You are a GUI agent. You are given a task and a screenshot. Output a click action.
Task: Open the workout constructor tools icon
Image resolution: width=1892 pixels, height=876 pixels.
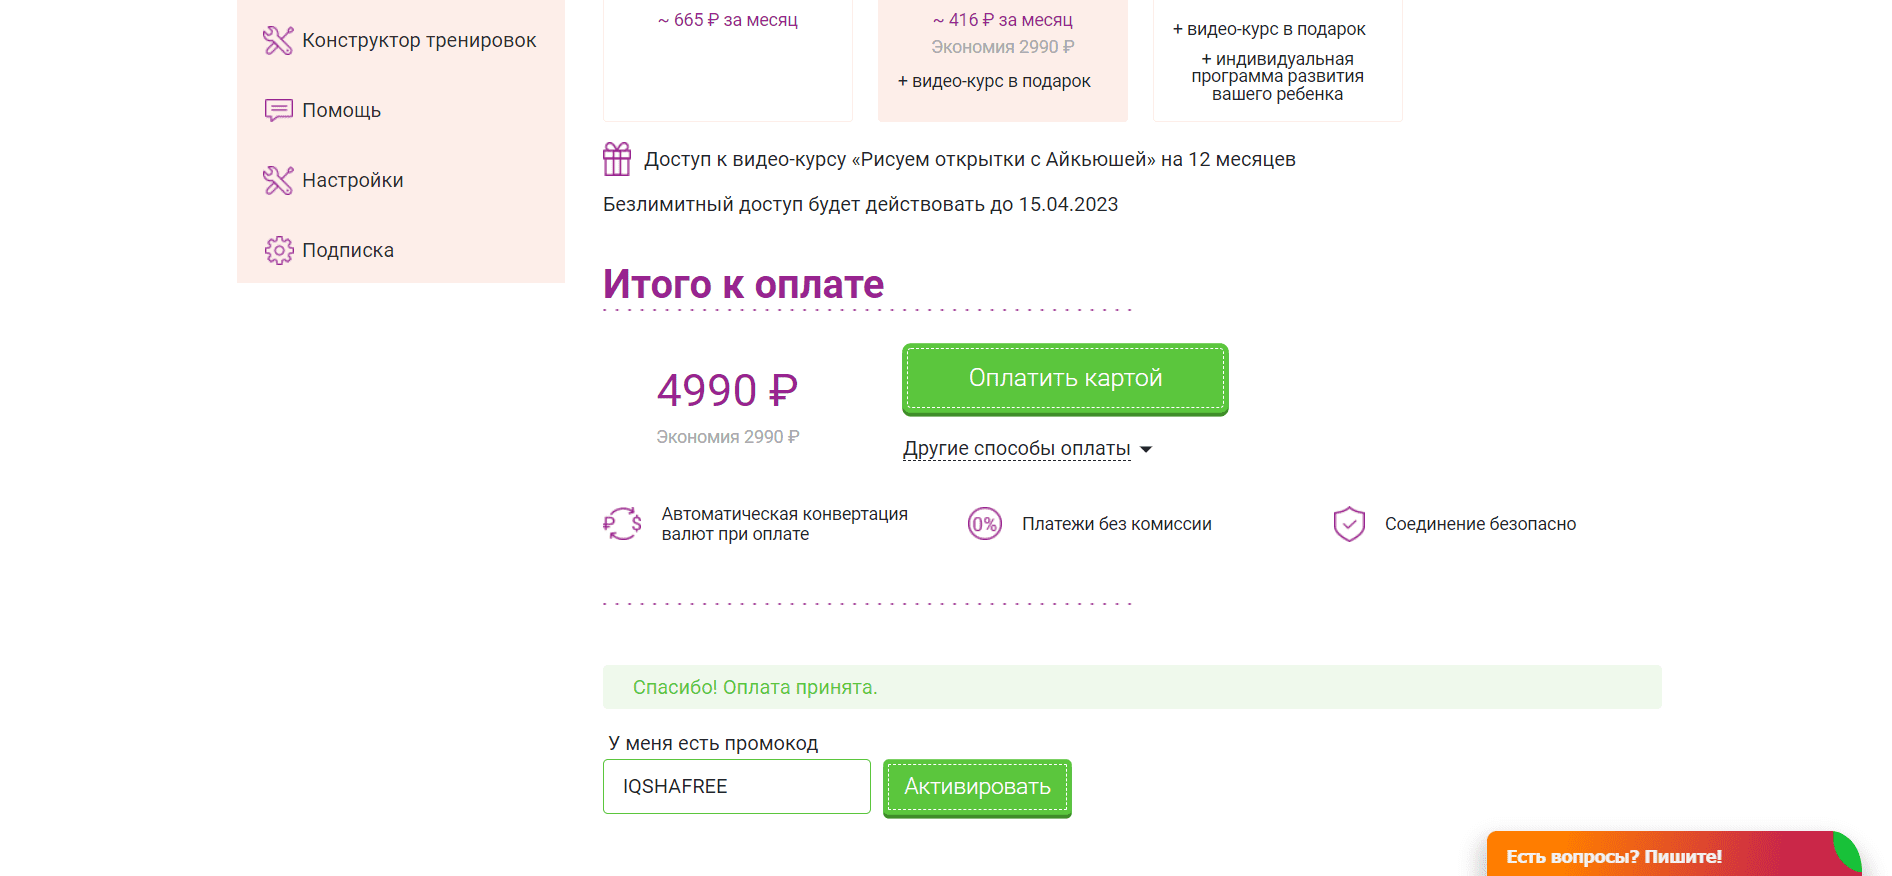[278, 40]
